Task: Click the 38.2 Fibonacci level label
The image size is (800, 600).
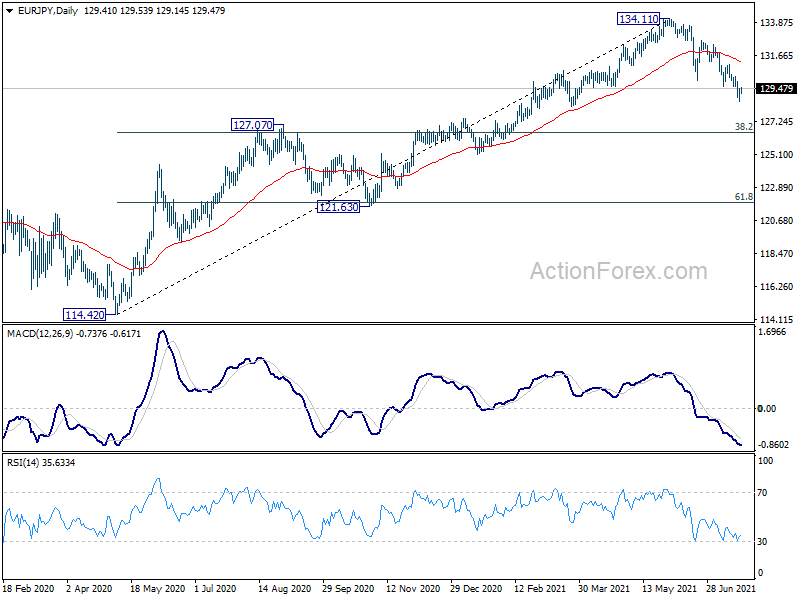Action: tap(744, 127)
